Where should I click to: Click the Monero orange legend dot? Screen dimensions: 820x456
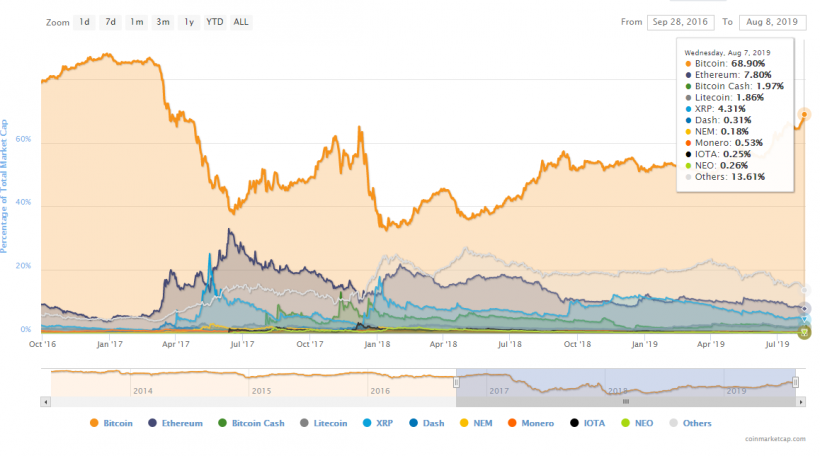pos(512,423)
